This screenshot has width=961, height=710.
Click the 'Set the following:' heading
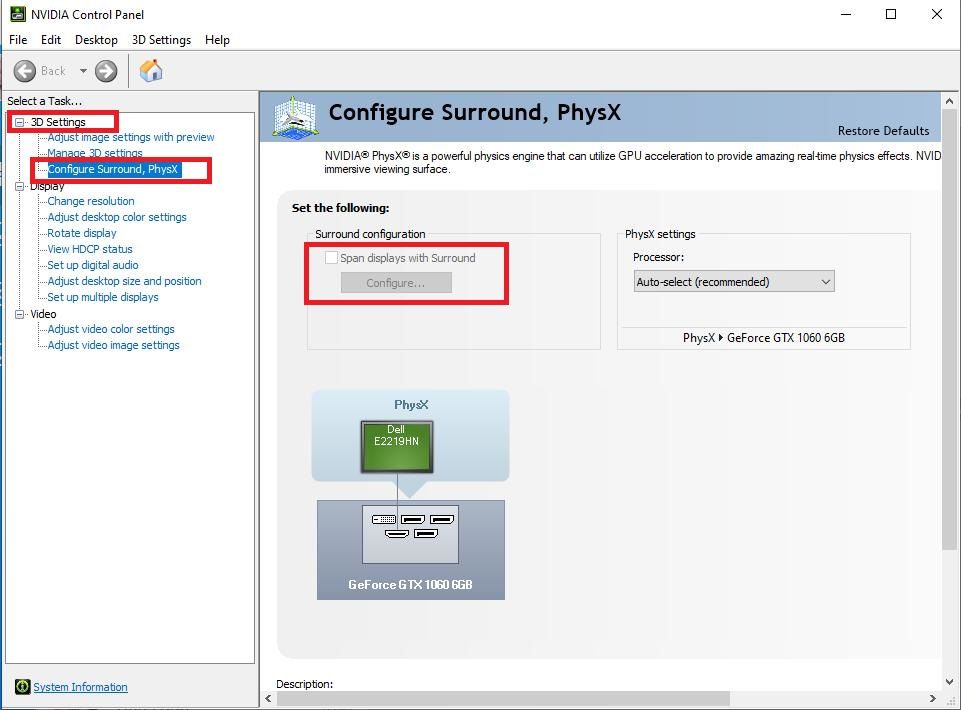coord(340,208)
